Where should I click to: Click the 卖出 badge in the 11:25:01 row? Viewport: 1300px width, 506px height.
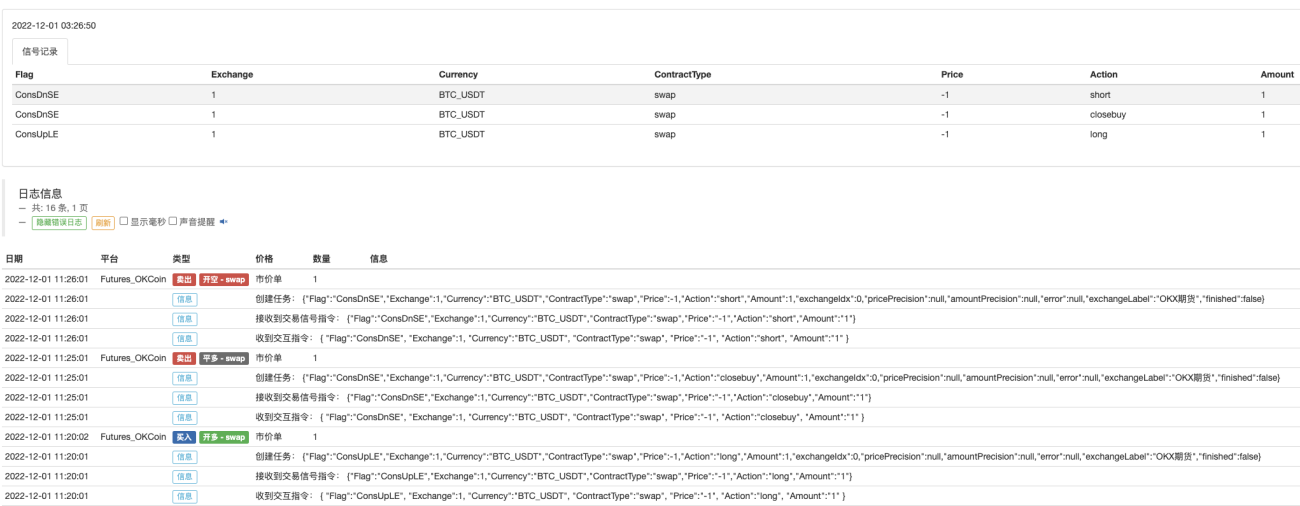pyautogui.click(x=184, y=358)
